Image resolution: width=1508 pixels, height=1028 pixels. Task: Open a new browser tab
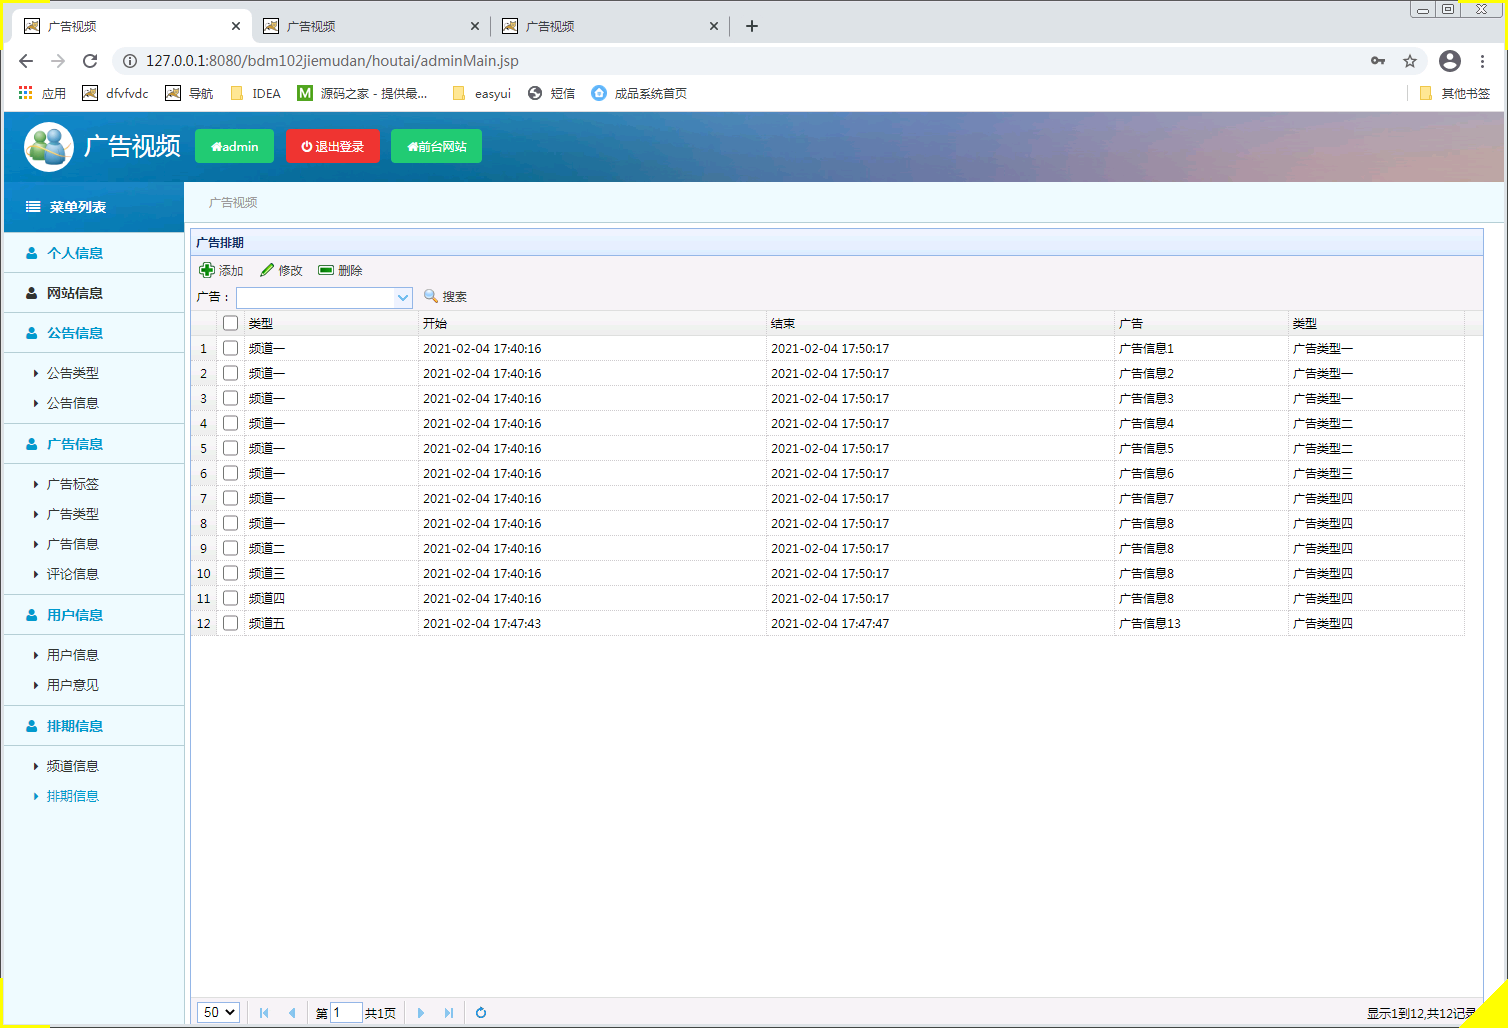click(x=752, y=26)
